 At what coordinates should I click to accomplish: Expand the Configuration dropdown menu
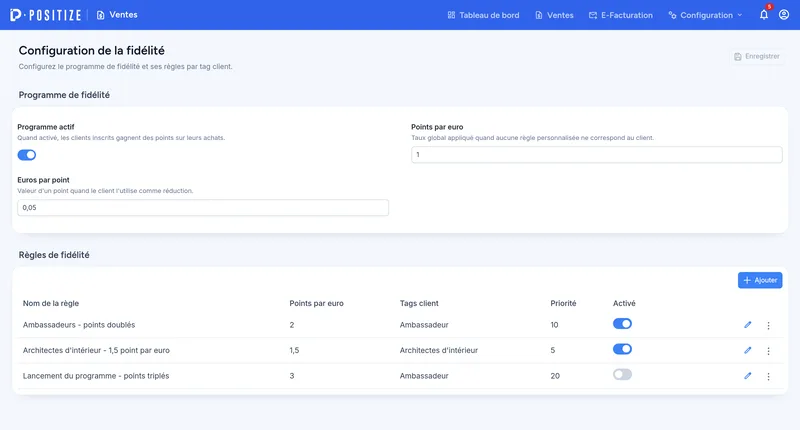click(x=705, y=15)
